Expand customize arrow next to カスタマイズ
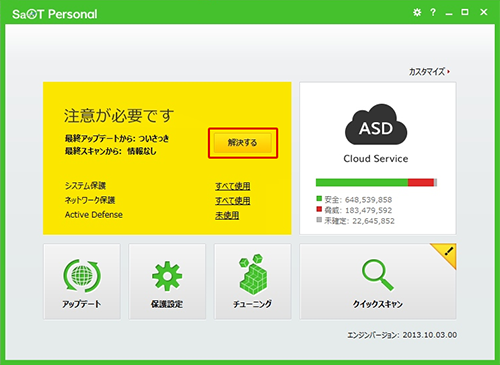 tap(449, 72)
